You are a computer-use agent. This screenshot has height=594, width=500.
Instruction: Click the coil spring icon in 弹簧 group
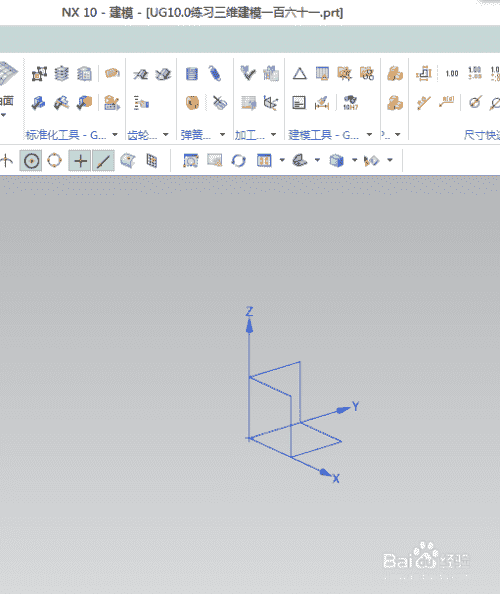point(215,73)
